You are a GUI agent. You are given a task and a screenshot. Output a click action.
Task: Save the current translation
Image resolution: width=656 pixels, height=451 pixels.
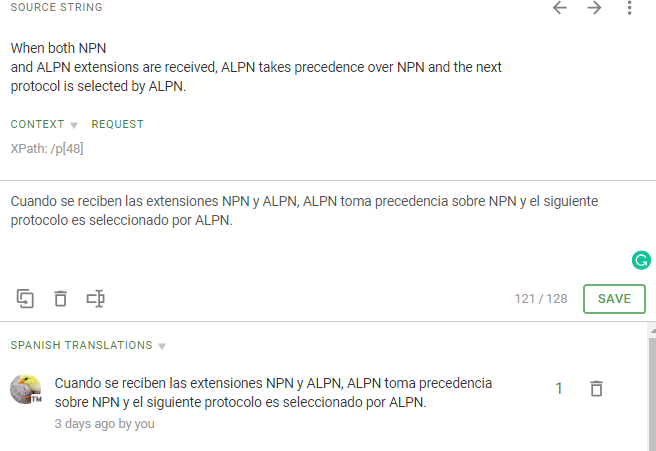614,298
